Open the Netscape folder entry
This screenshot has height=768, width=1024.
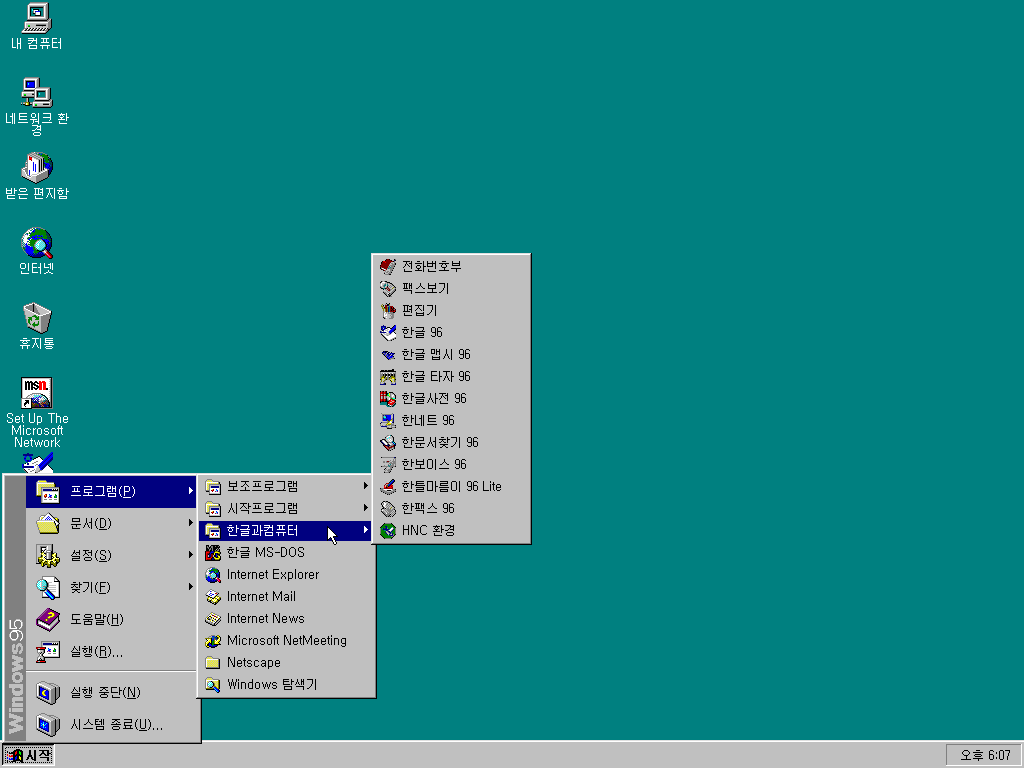(287, 662)
